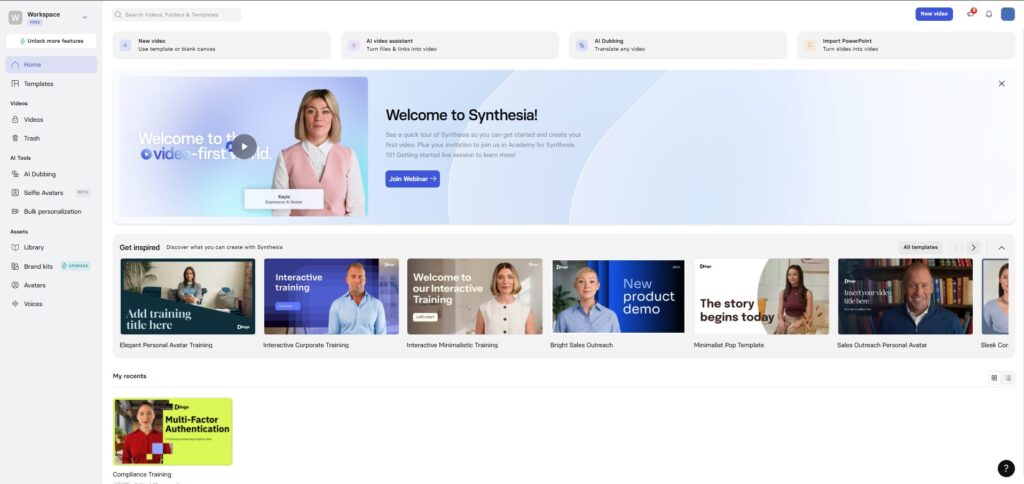Close the Welcome to Synthesia banner
The width and height of the screenshot is (1024, 484).
(x=1001, y=84)
